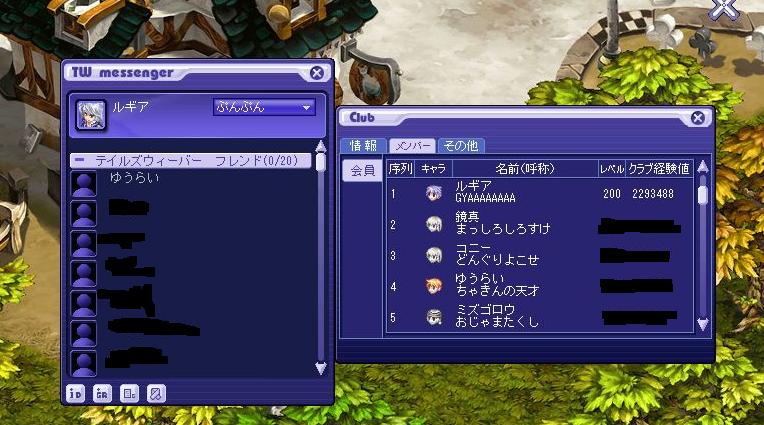The height and width of the screenshot is (425, 764).
Task: Click the block icon in messenger toolbar
Action: (156, 393)
